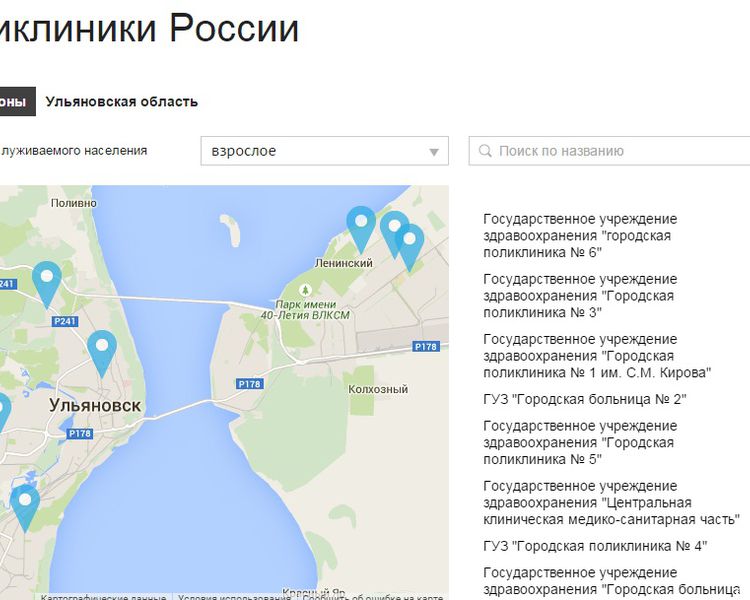Click 'Условия использования' link under the map
750x600 pixels.
click(x=234, y=598)
